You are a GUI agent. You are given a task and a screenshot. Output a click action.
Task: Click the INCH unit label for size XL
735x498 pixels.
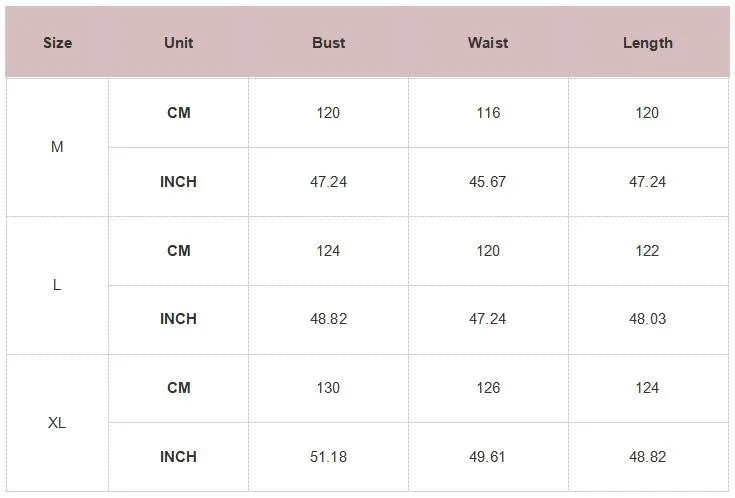178,457
